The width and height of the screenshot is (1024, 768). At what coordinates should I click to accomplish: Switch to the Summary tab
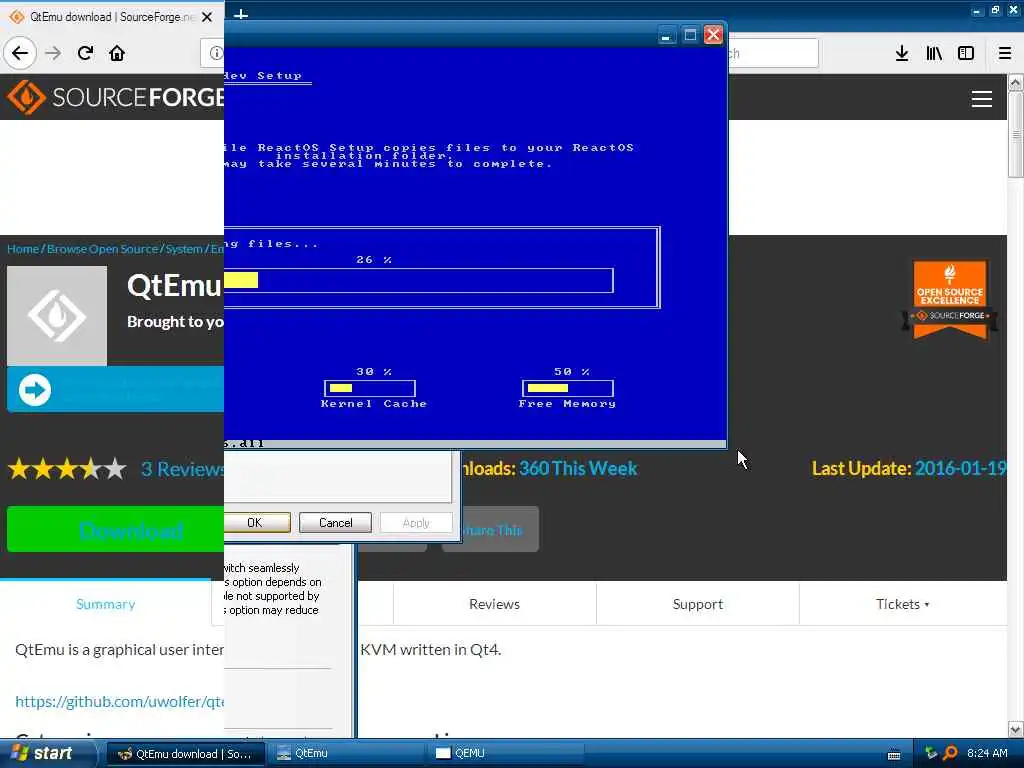(106, 604)
